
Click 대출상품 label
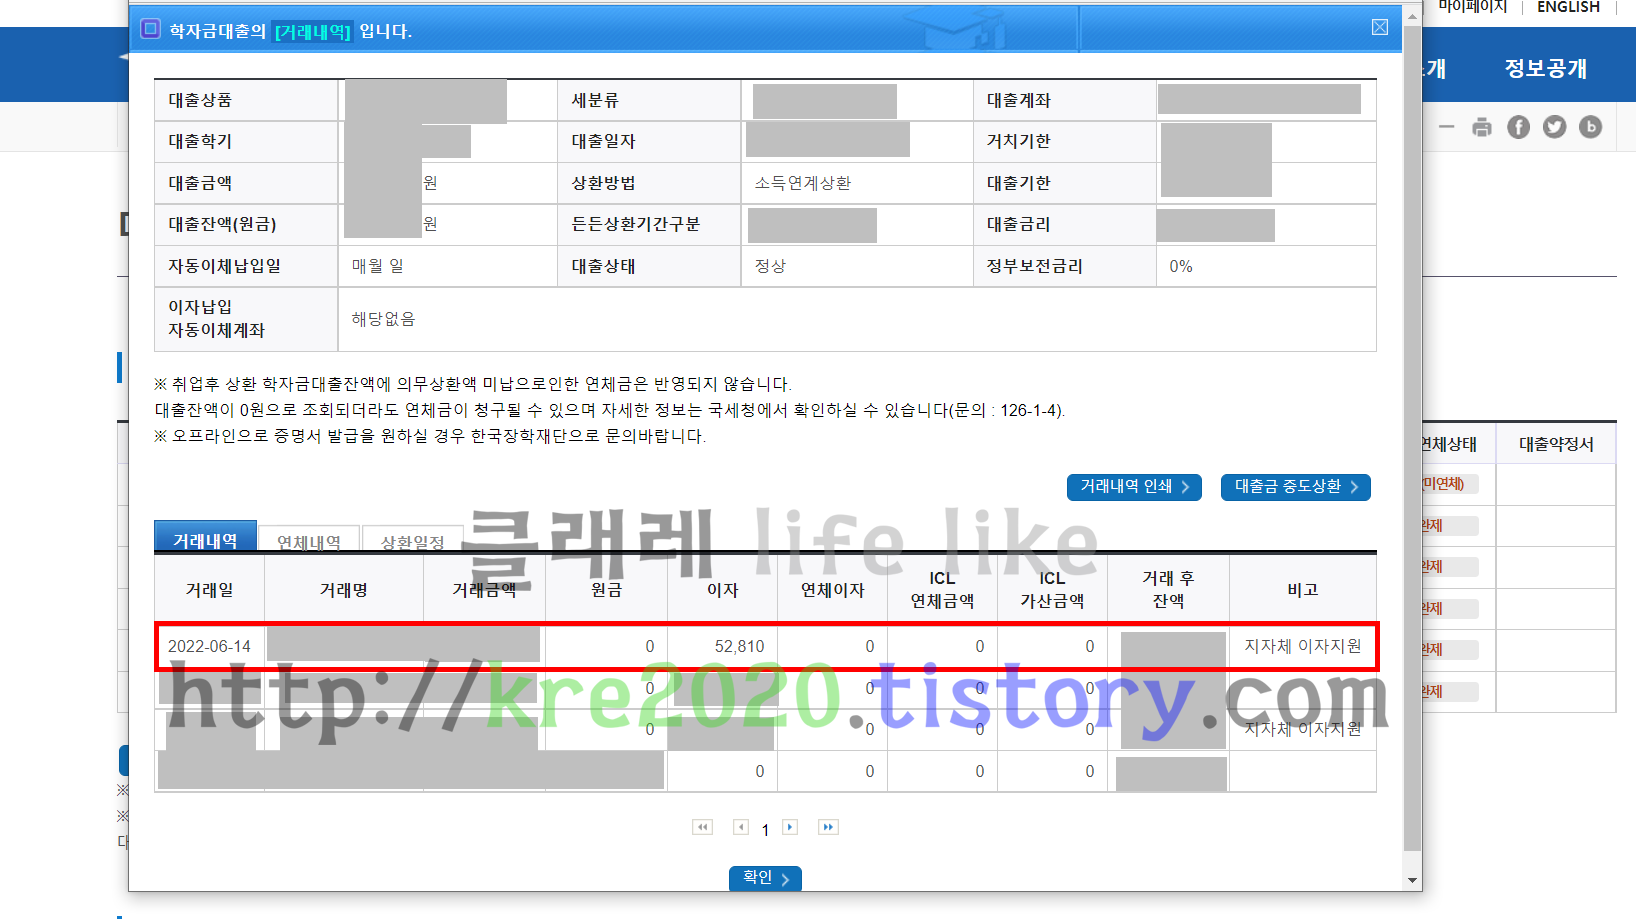pyautogui.click(x=200, y=100)
